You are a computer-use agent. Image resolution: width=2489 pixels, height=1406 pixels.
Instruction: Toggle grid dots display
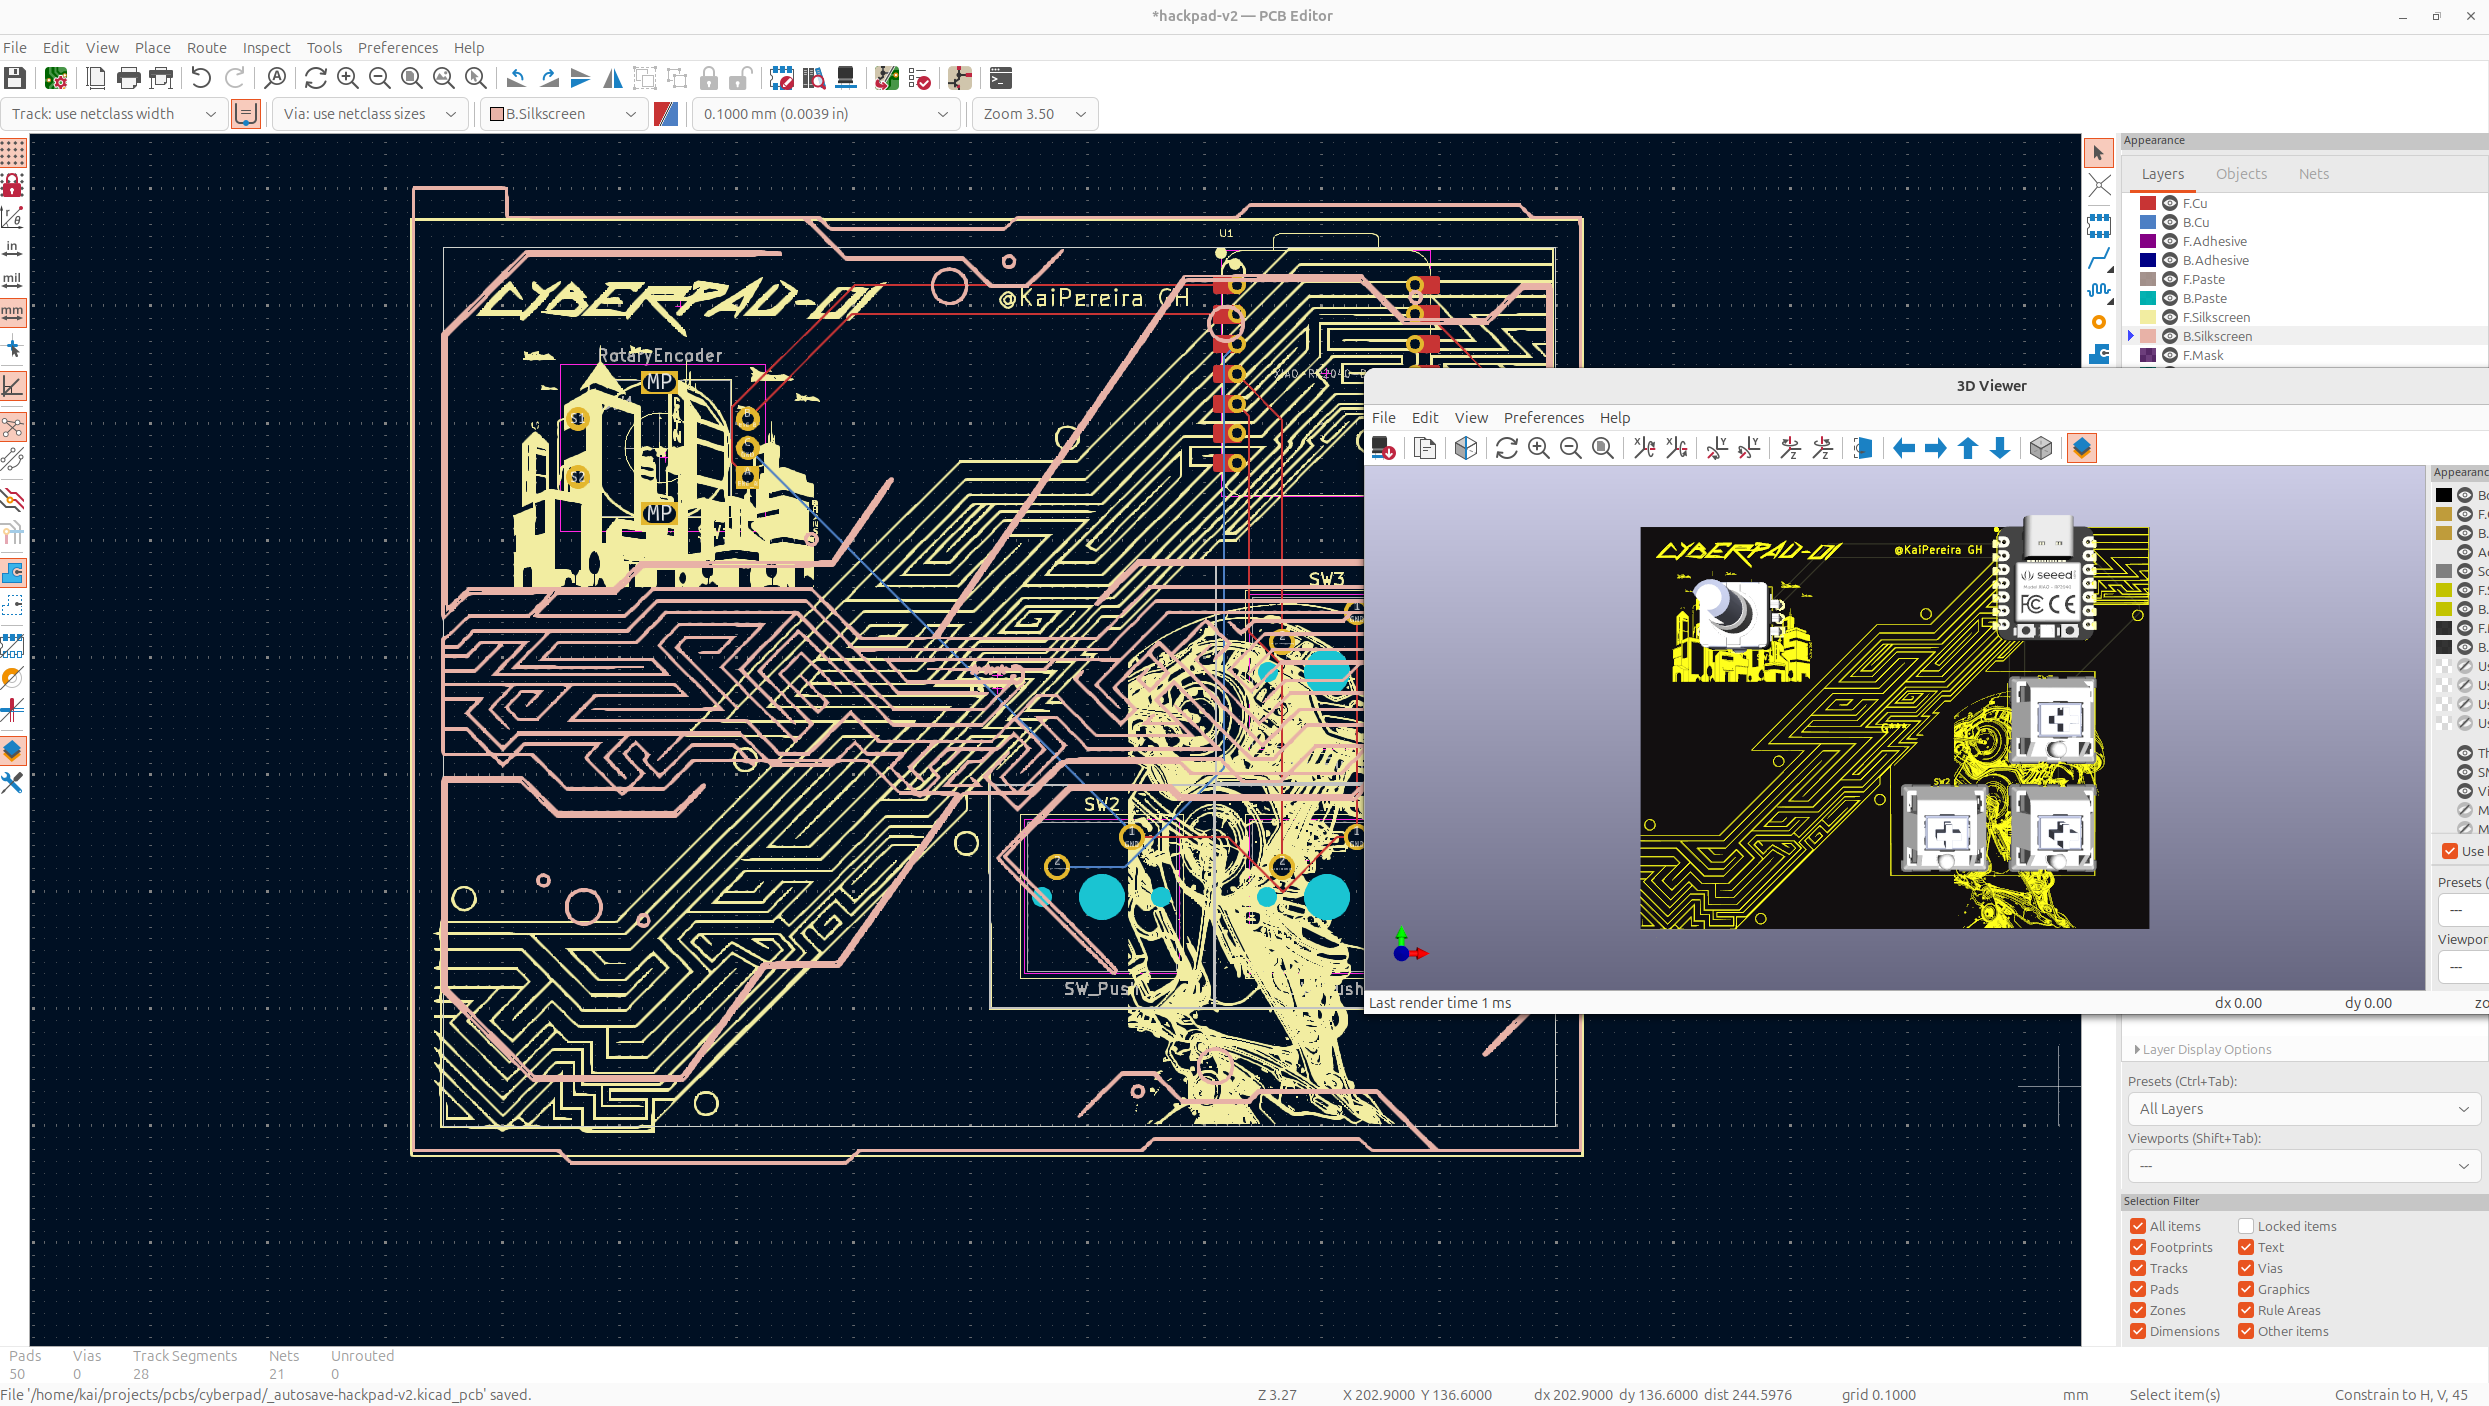tap(13, 153)
